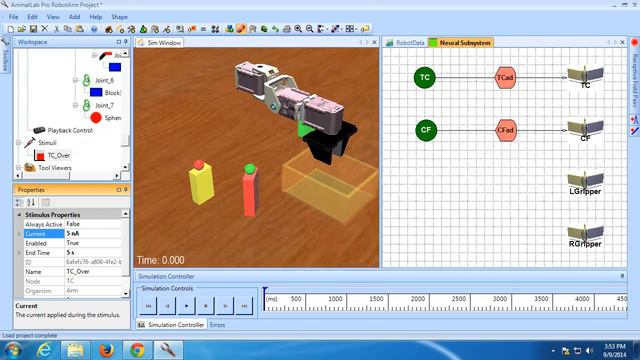This screenshot has width=640, height=360.
Task: Click the Property Pages icon in Properties toolbar
Action: point(45,202)
